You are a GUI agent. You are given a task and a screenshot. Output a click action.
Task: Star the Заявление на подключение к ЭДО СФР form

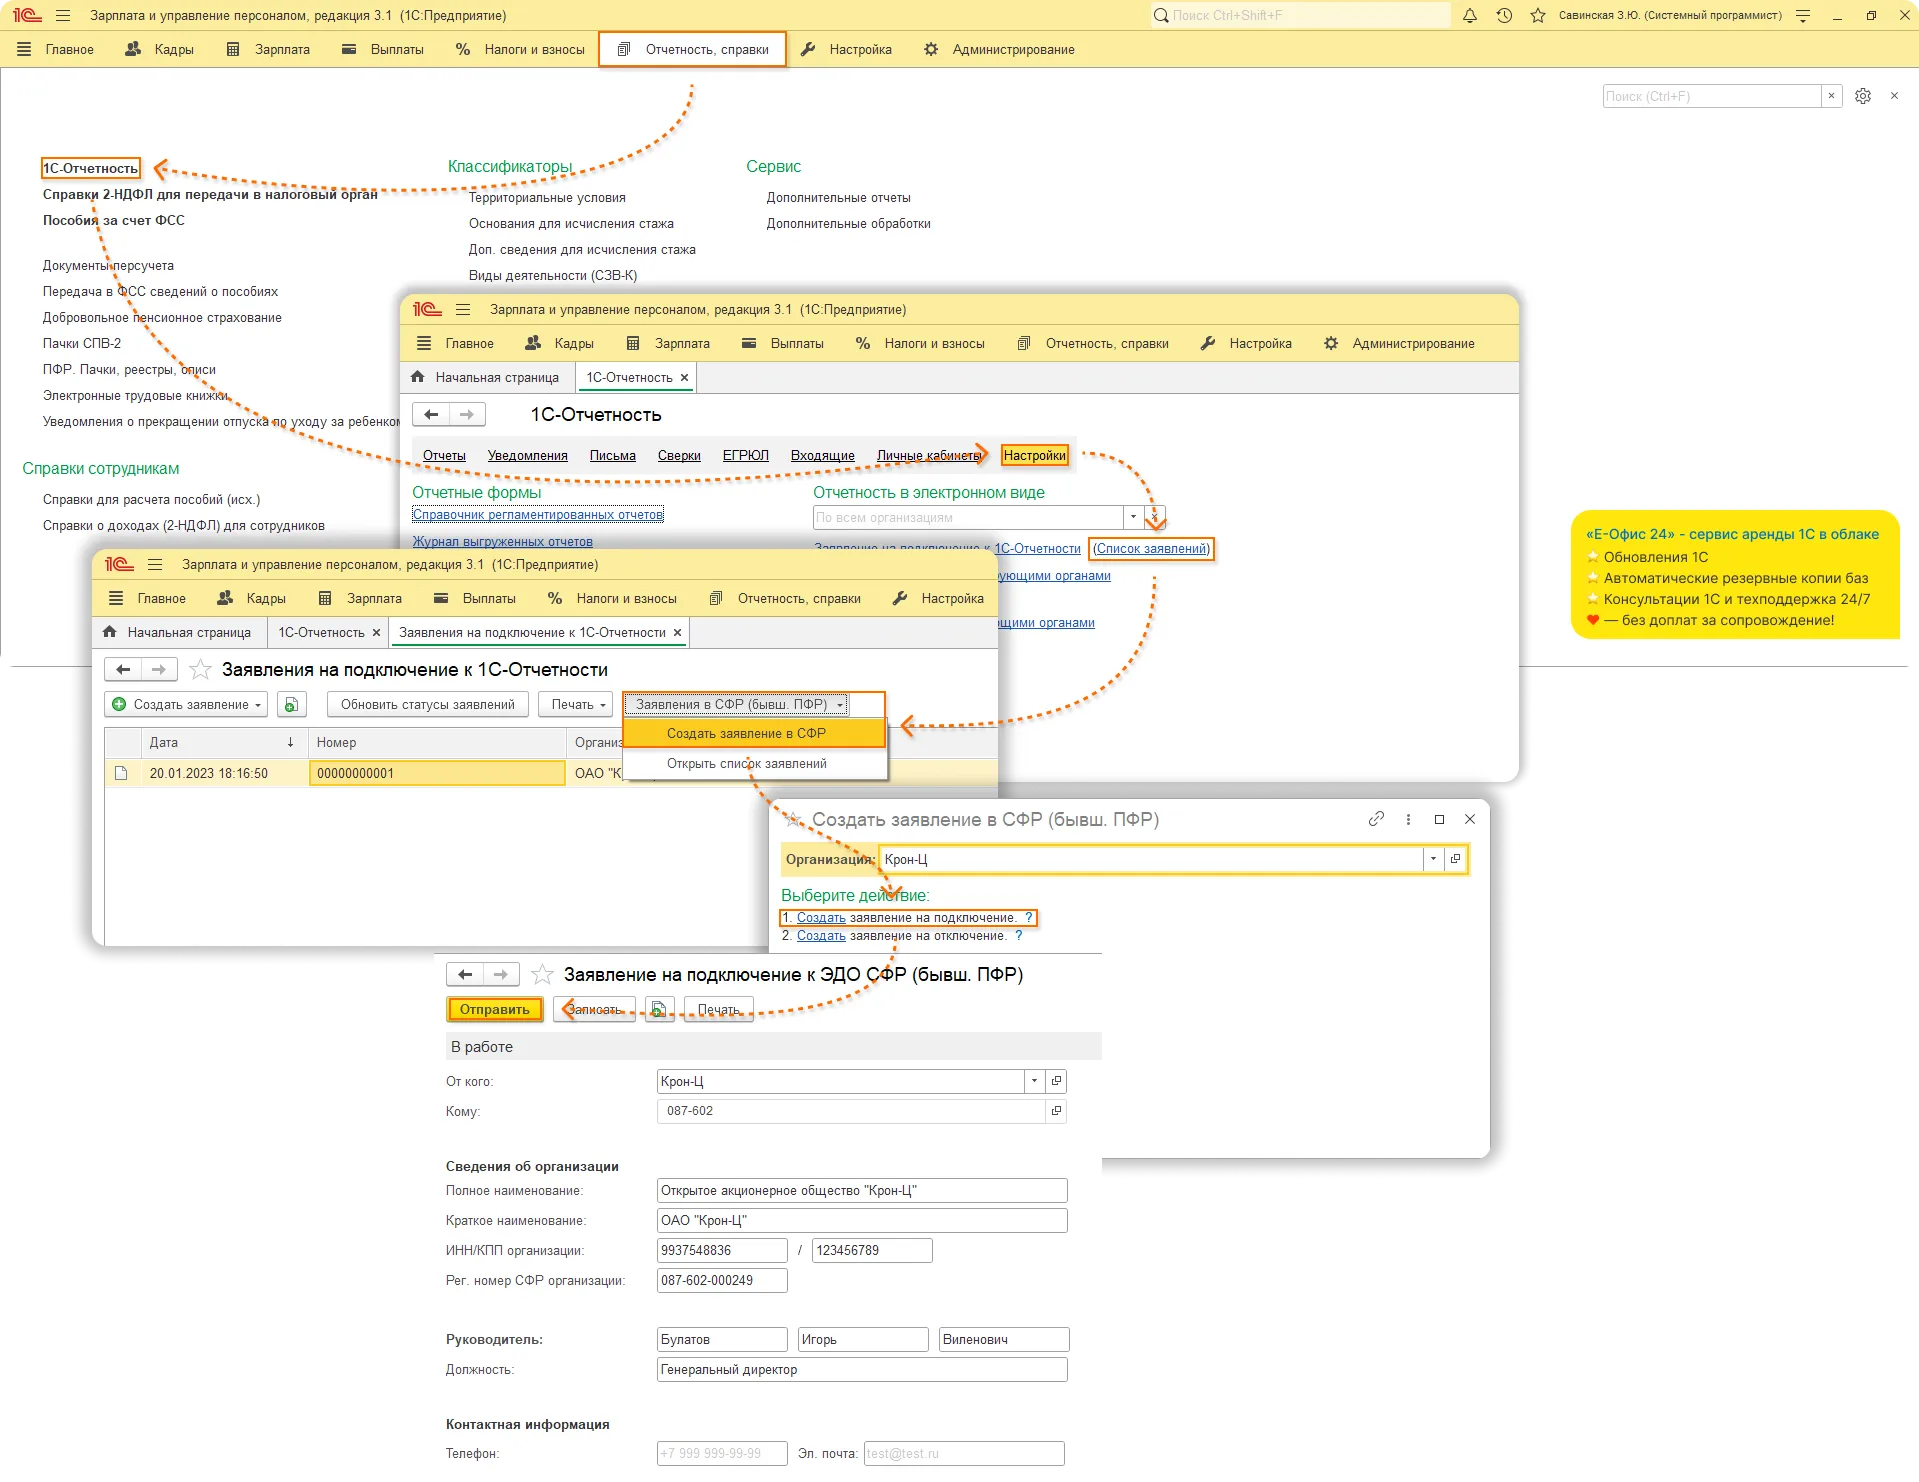542,974
